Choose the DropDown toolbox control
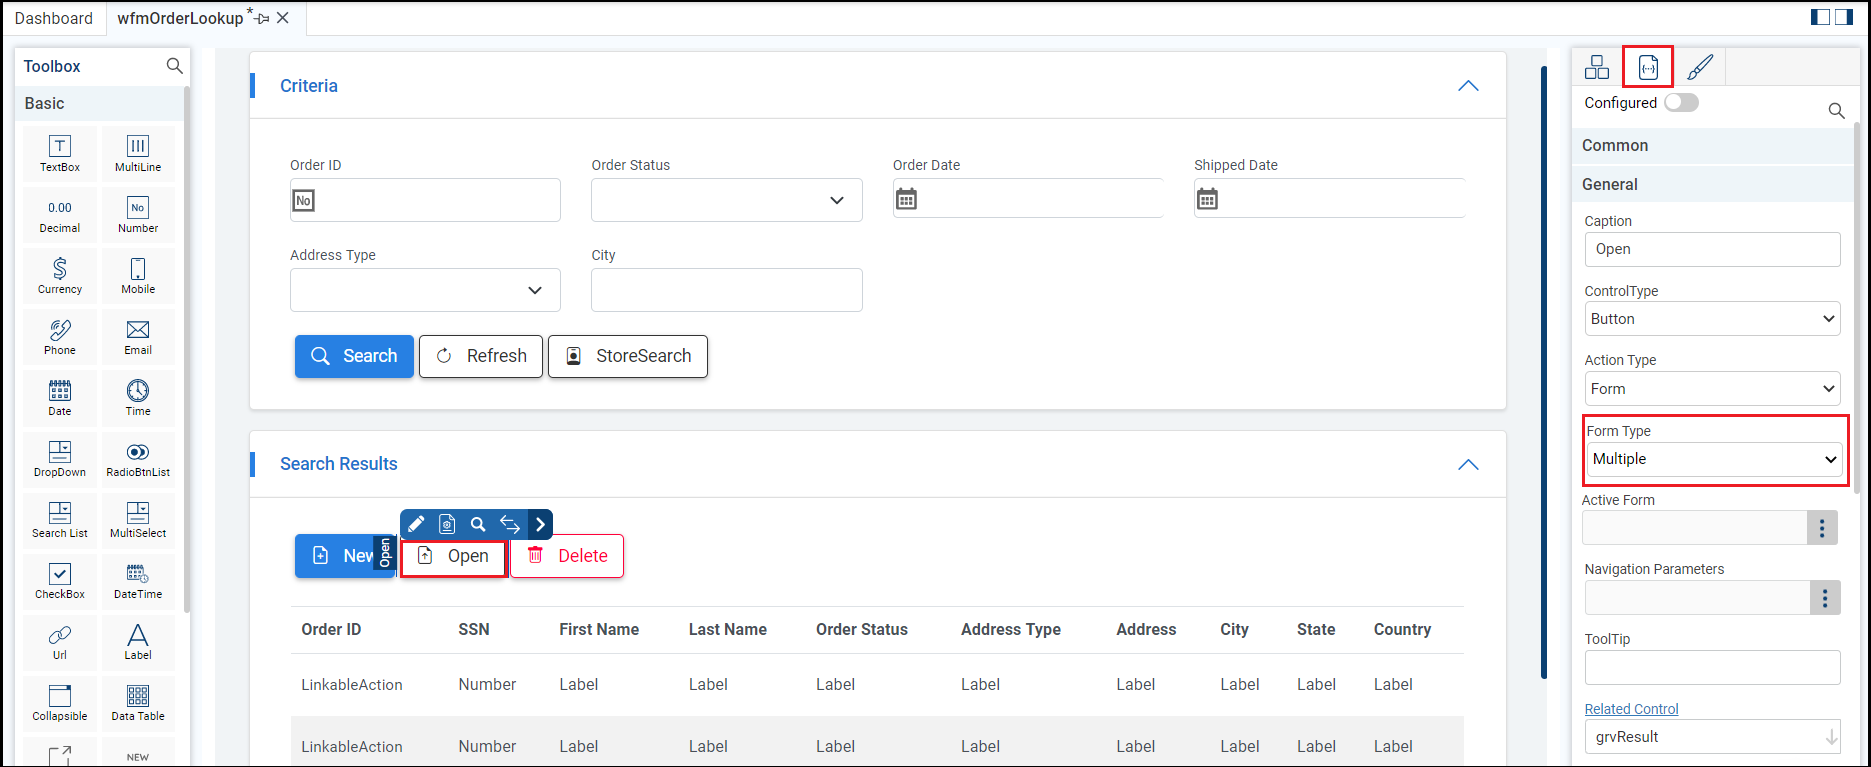The width and height of the screenshot is (1871, 767). pyautogui.click(x=60, y=458)
